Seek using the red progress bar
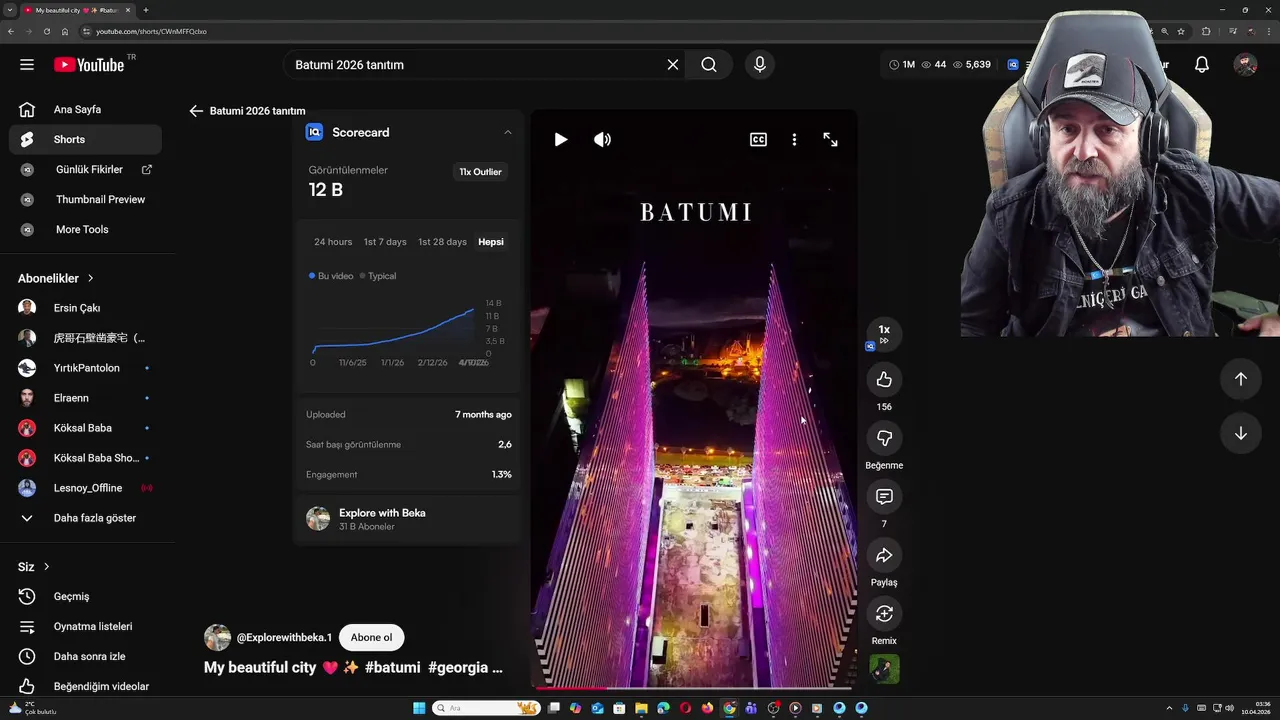Image resolution: width=1280 pixels, height=720 pixels. pos(694,688)
